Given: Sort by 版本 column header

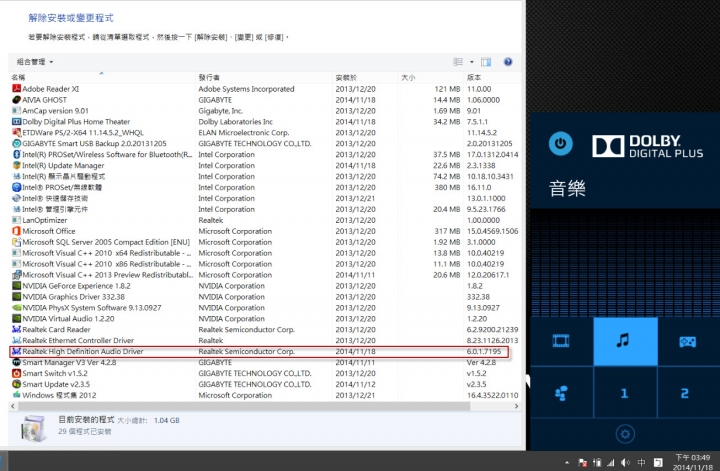Looking at the screenshot, I should (474, 78).
